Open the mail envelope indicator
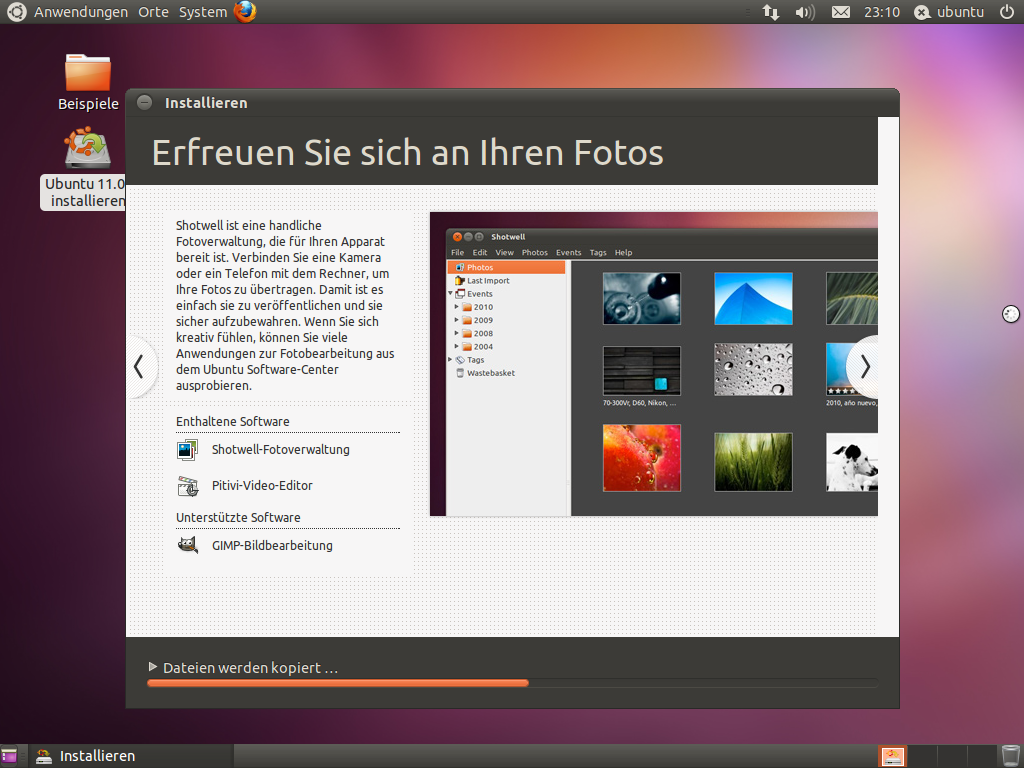 [840, 12]
